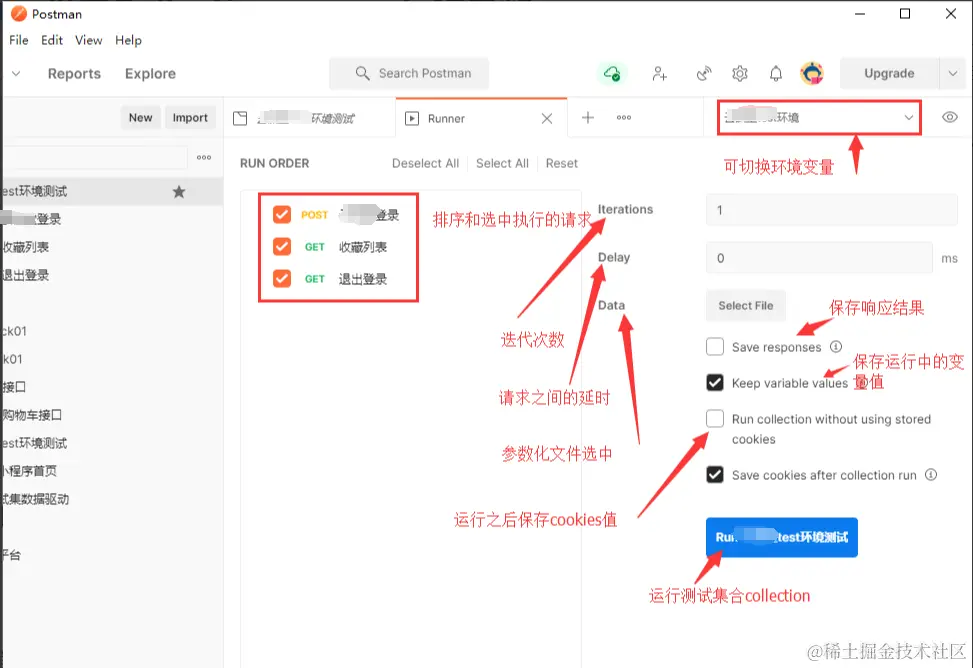Open the environment selector dropdown
Viewport: 973px width, 668px height.
coord(819,117)
